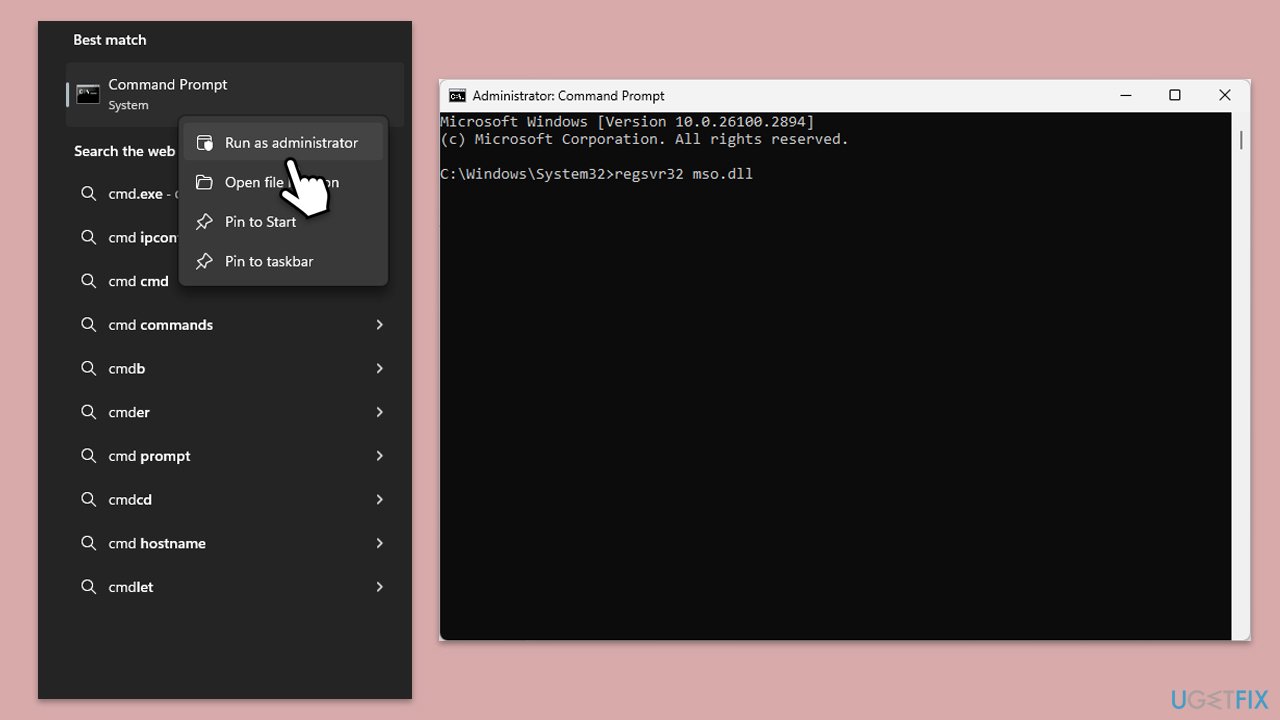The width and height of the screenshot is (1280, 720).
Task: Click the Best match heading
Action: (x=110, y=40)
